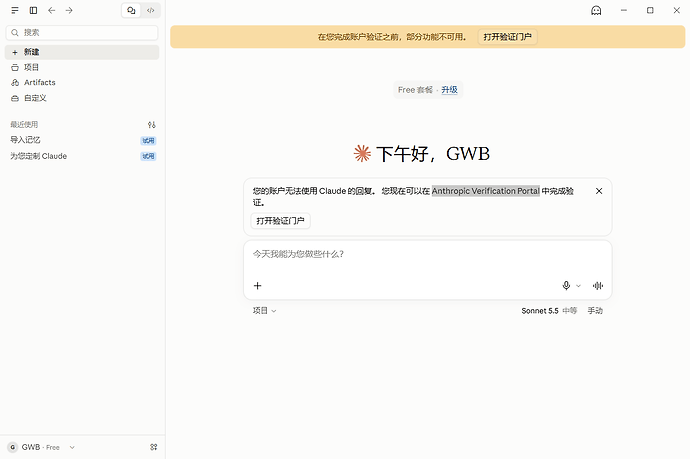Click the 试用 badge beside 为您定制 Claude

pyautogui.click(x=148, y=156)
